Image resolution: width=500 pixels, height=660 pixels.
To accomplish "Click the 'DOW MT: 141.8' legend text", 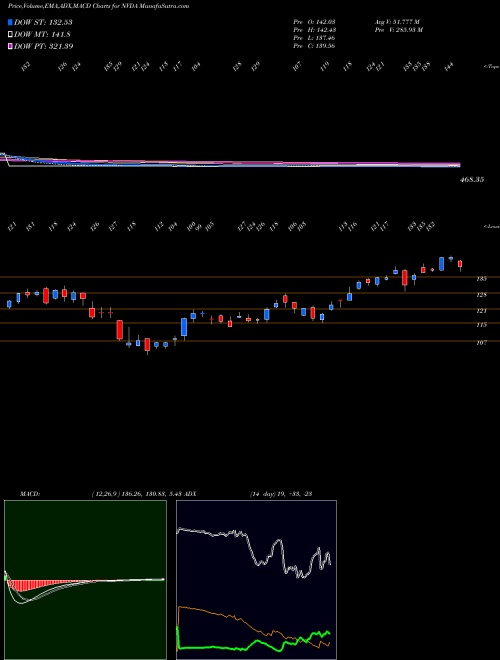I will [42, 34].
